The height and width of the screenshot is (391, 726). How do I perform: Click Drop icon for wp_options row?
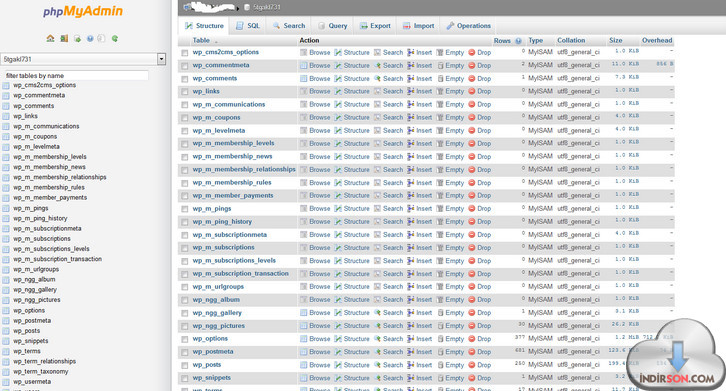pos(472,339)
